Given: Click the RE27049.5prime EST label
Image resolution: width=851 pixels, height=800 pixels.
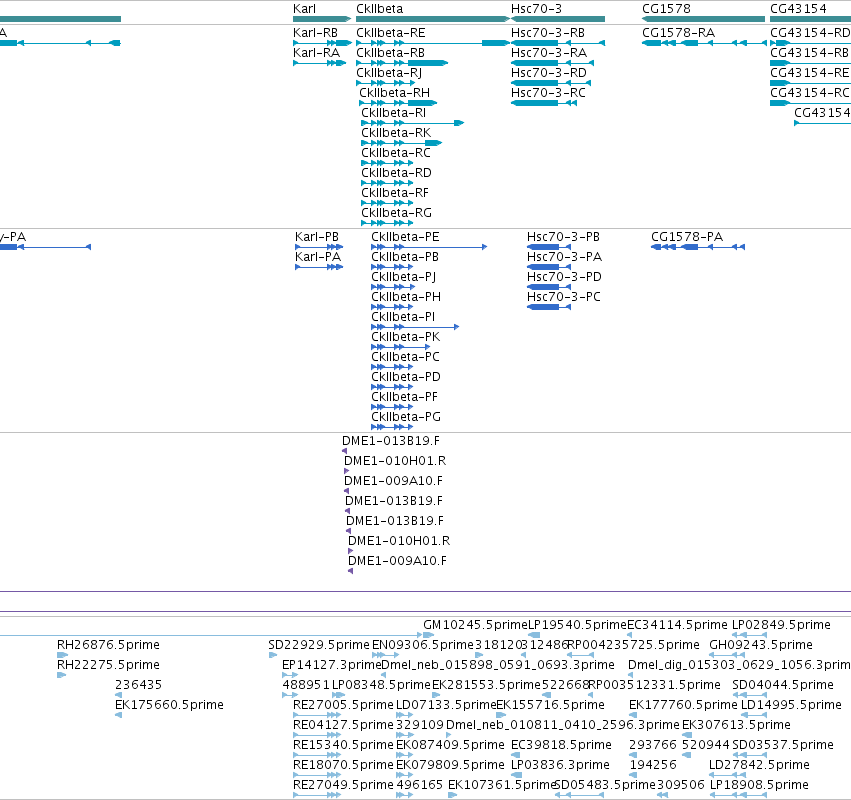Looking at the screenshot, I should click(x=344, y=786).
